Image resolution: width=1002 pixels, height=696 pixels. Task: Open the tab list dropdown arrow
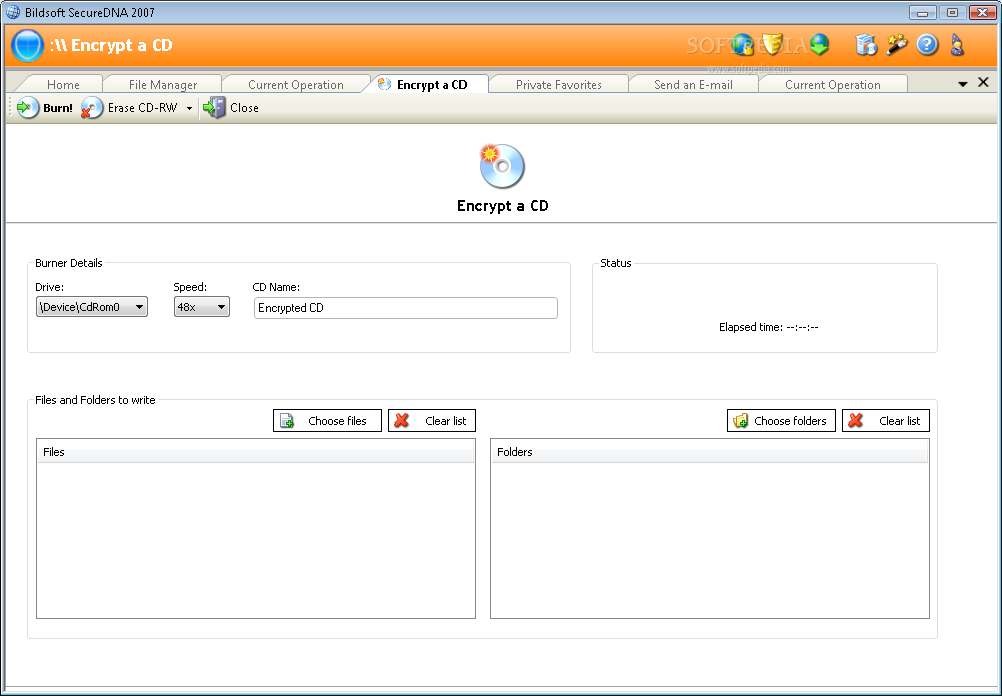(962, 84)
